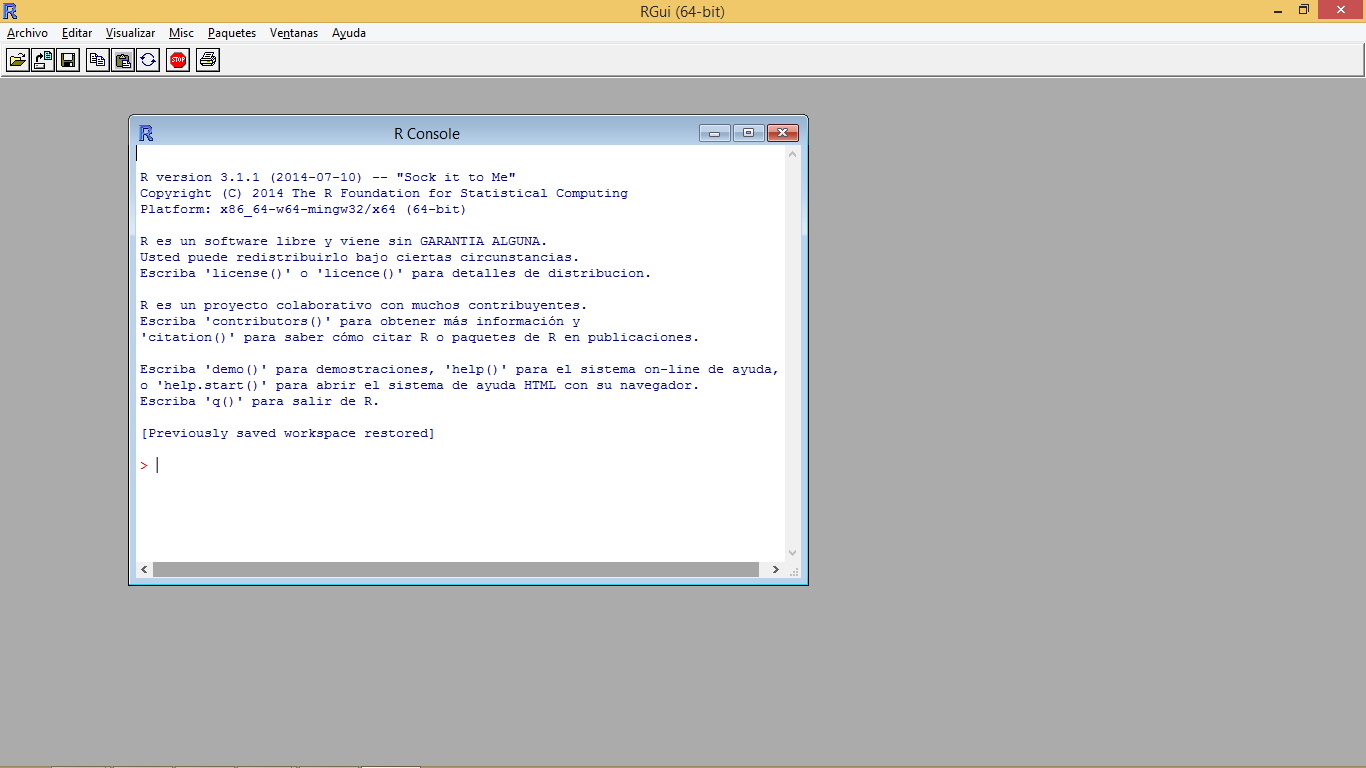The height and width of the screenshot is (768, 1366).
Task: Click the "Escriba 'contributors()'" line
Action: 360,321
